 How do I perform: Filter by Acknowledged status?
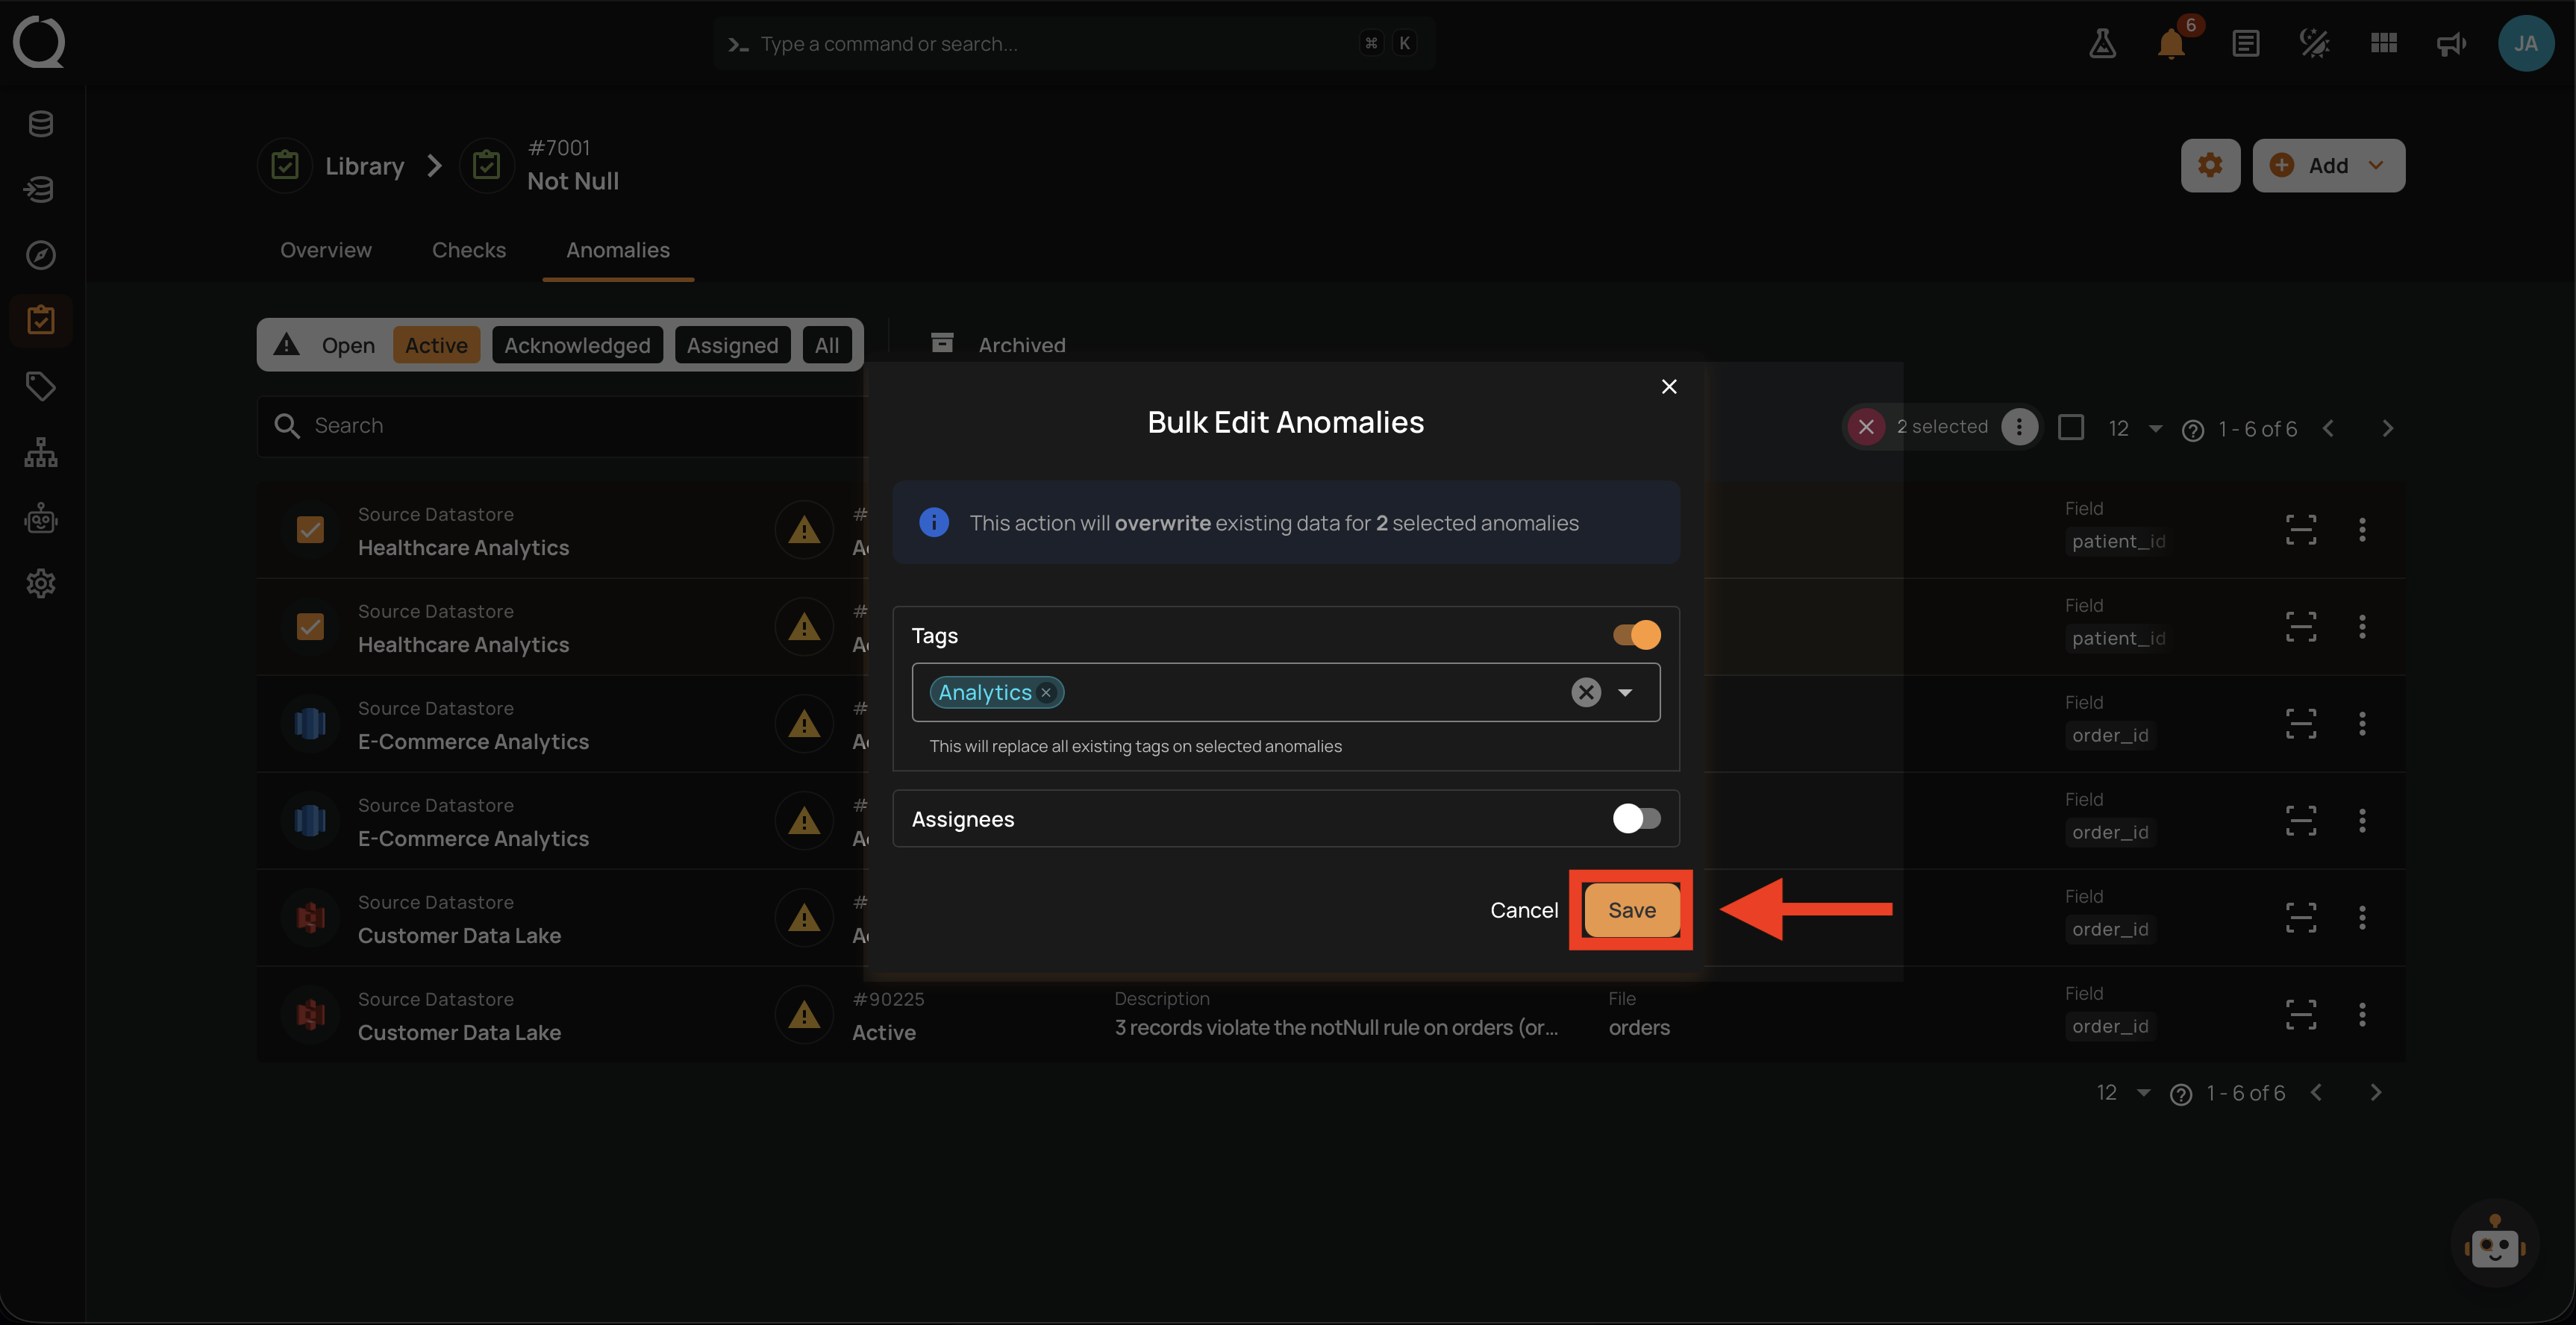pos(577,345)
